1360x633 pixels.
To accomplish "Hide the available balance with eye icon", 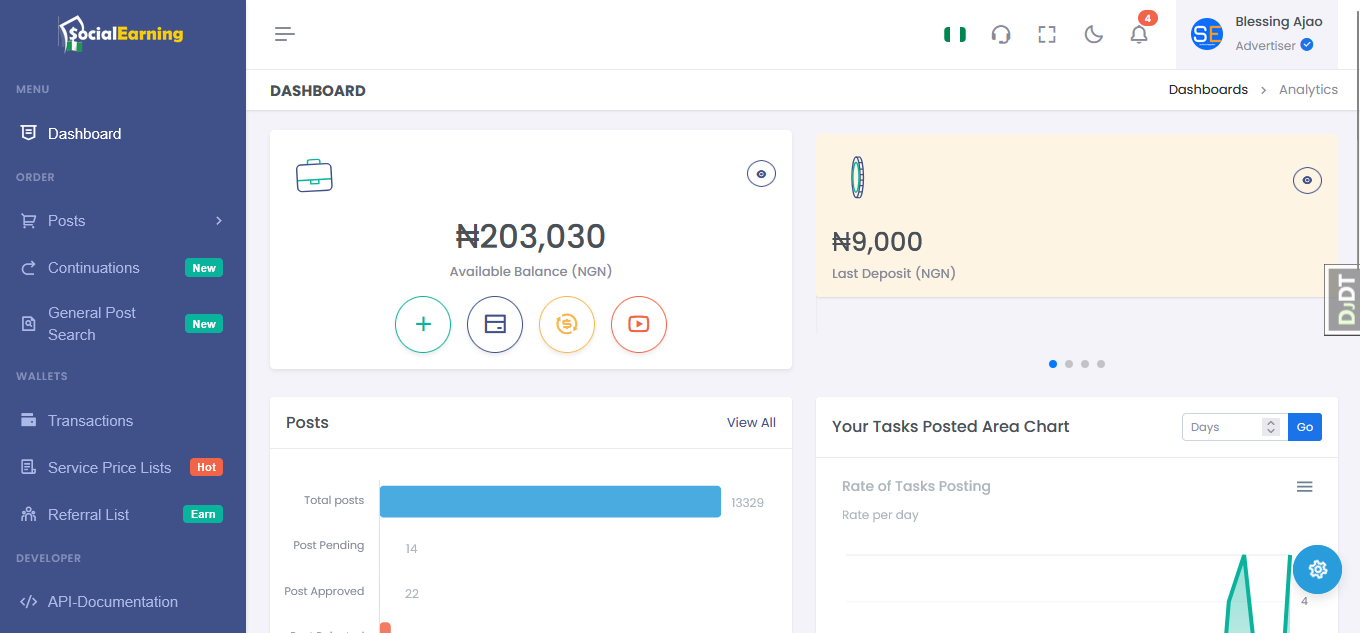I will pyautogui.click(x=761, y=174).
